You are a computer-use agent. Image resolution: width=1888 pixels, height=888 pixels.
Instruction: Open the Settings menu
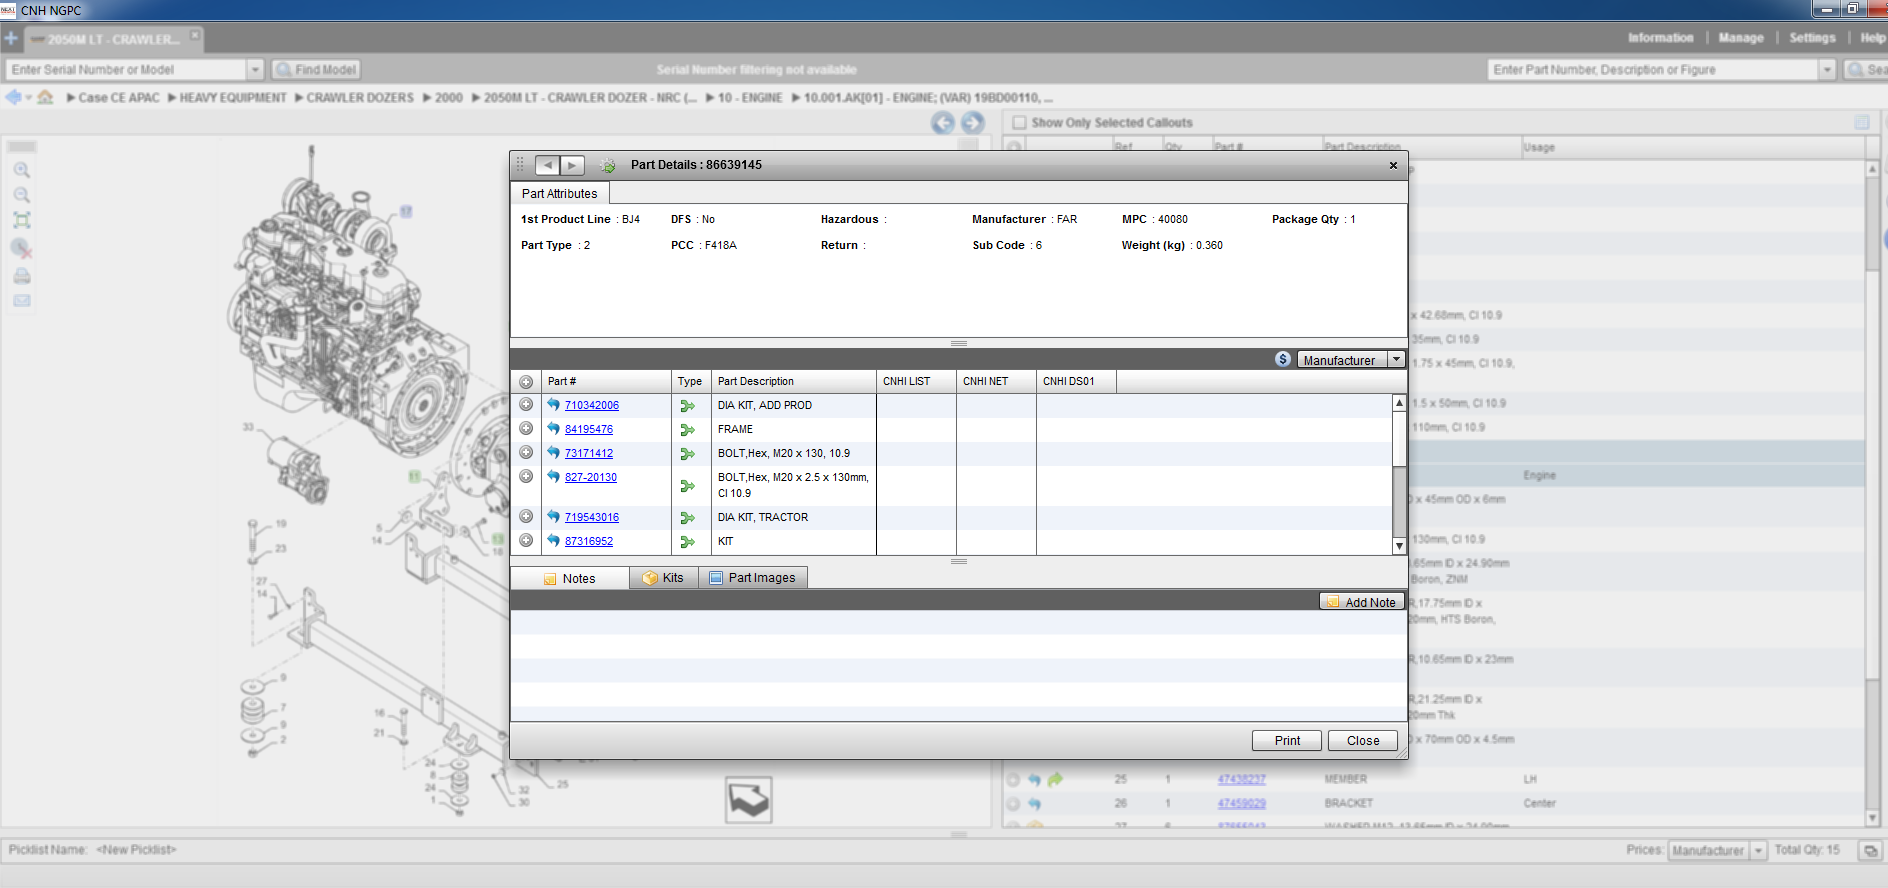tap(1812, 38)
